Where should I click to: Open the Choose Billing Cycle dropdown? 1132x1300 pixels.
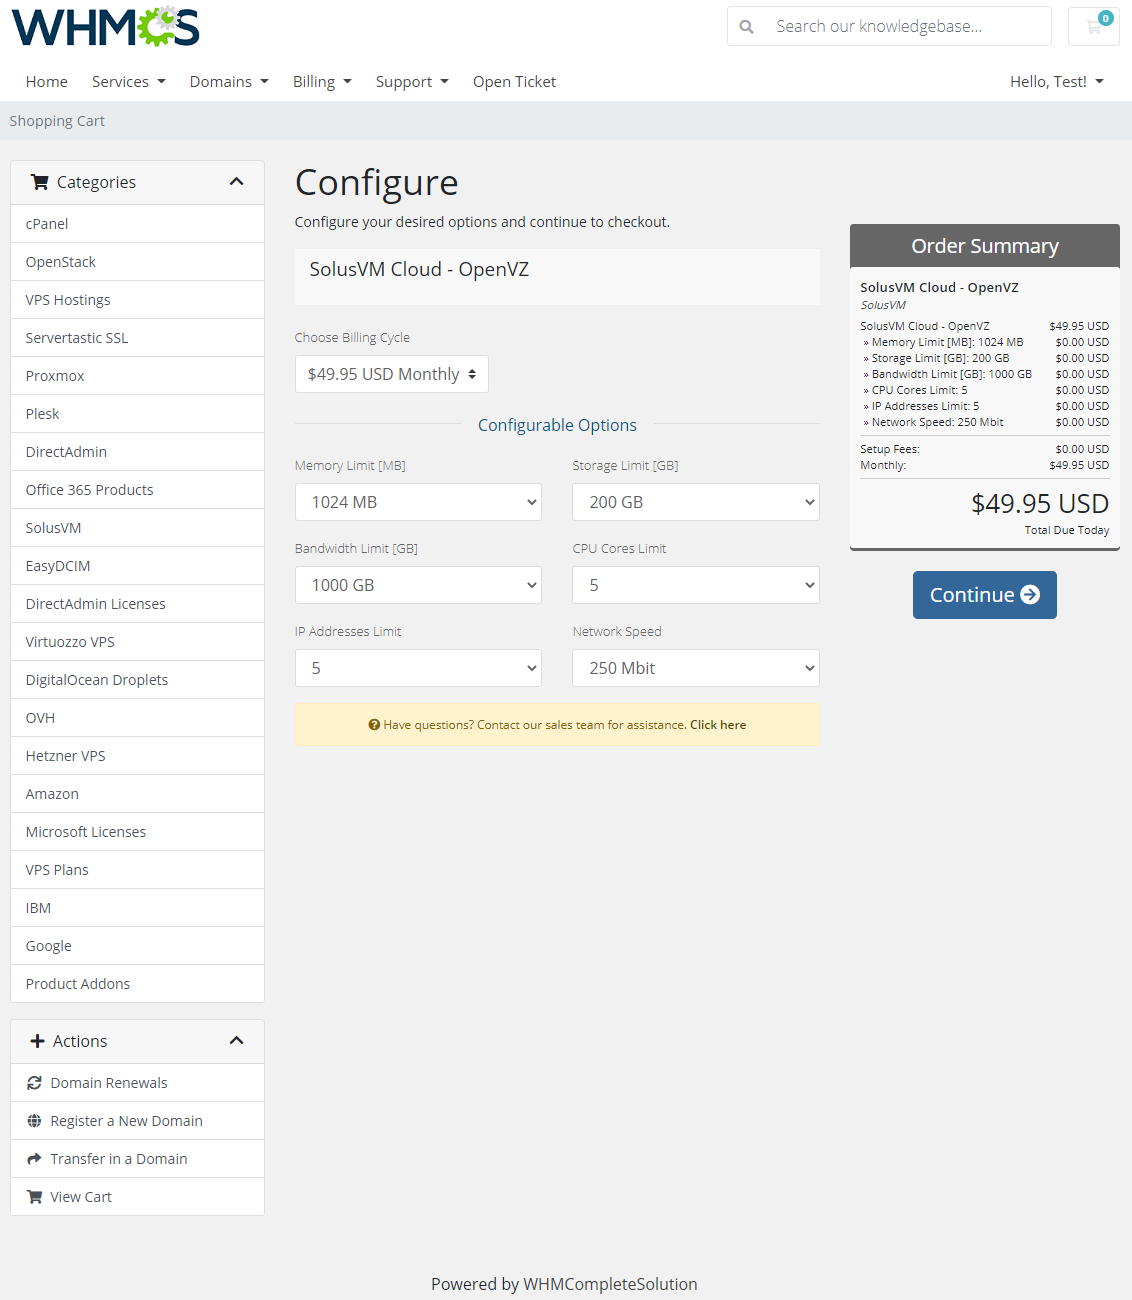tap(391, 373)
